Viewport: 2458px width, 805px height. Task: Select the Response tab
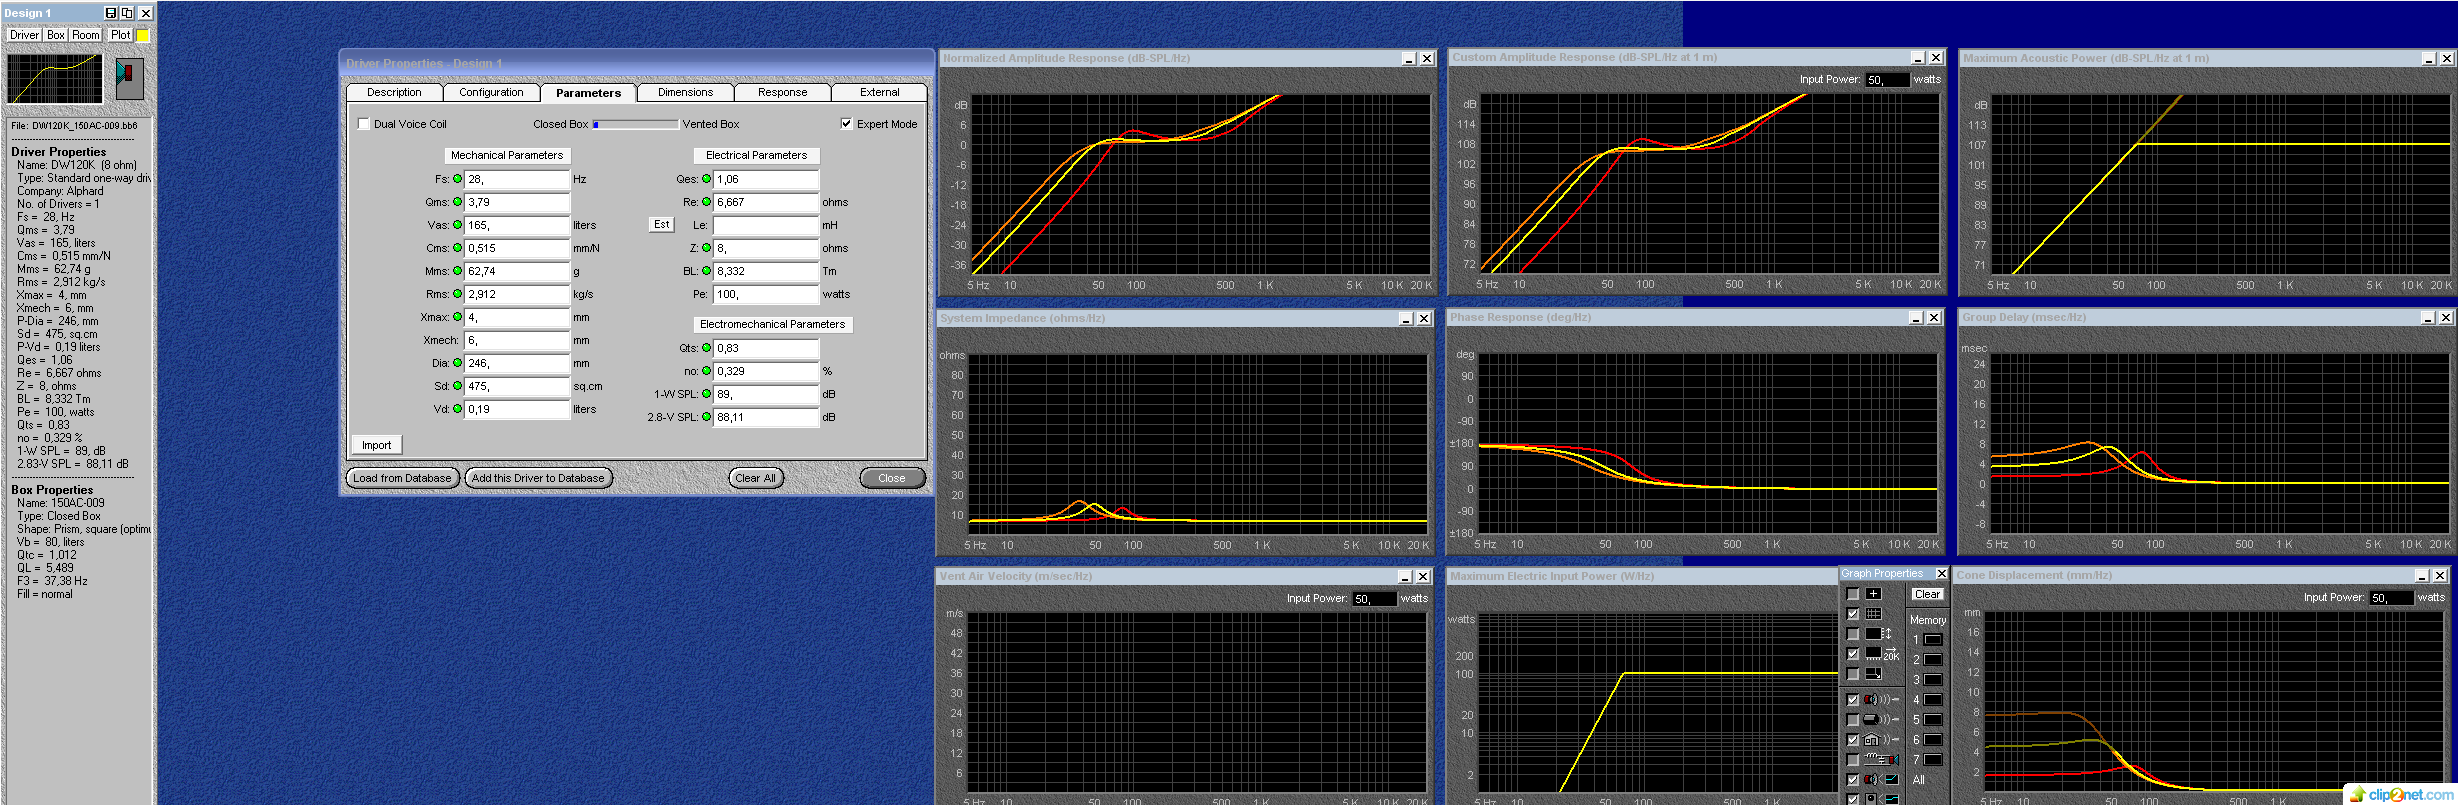pos(782,92)
